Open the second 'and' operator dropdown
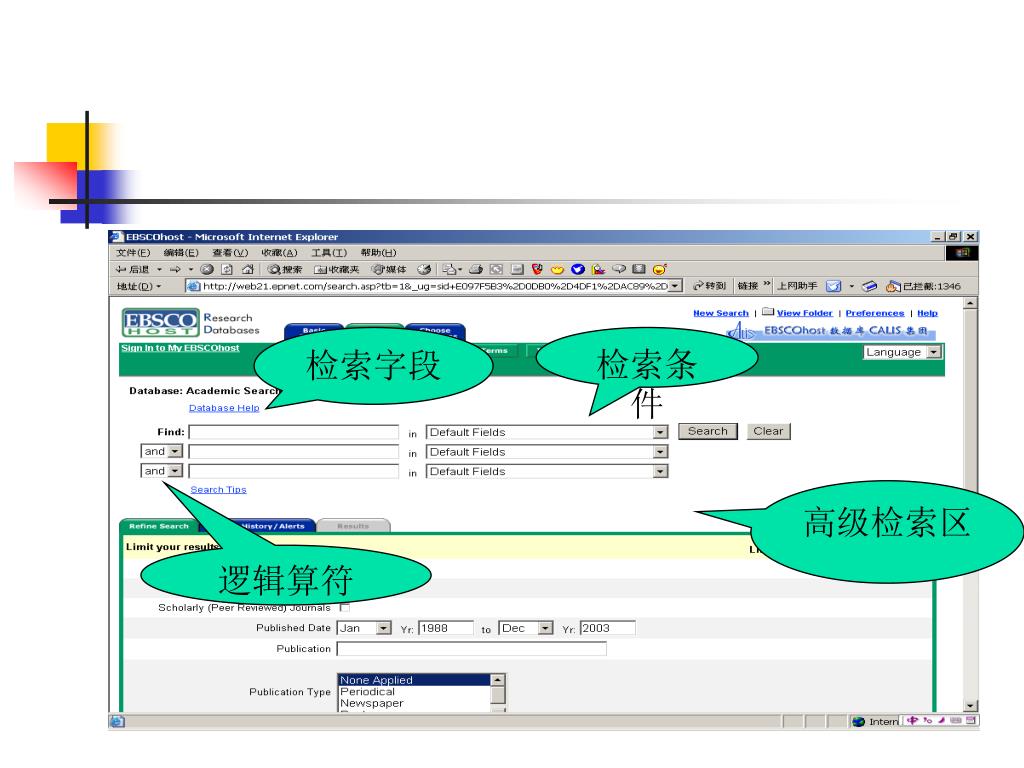Screen dimensions: 1024x768 pyautogui.click(x=161, y=471)
